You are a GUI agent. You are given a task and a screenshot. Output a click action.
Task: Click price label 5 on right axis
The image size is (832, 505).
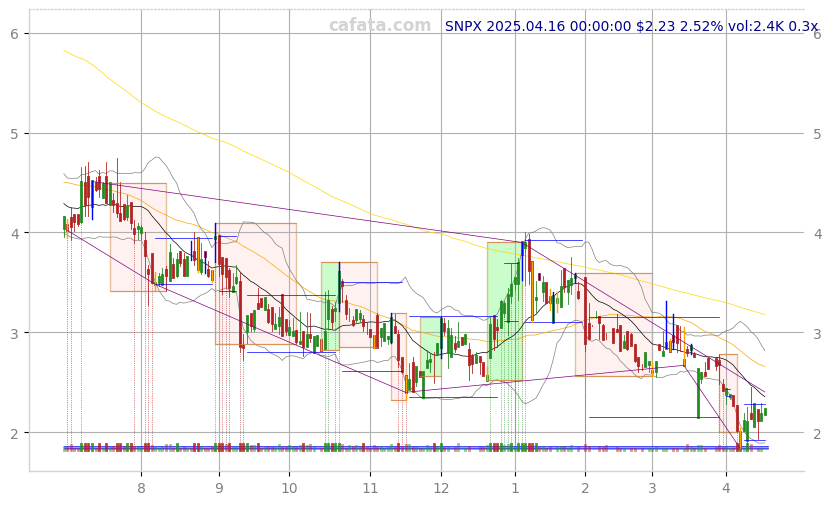click(x=817, y=134)
